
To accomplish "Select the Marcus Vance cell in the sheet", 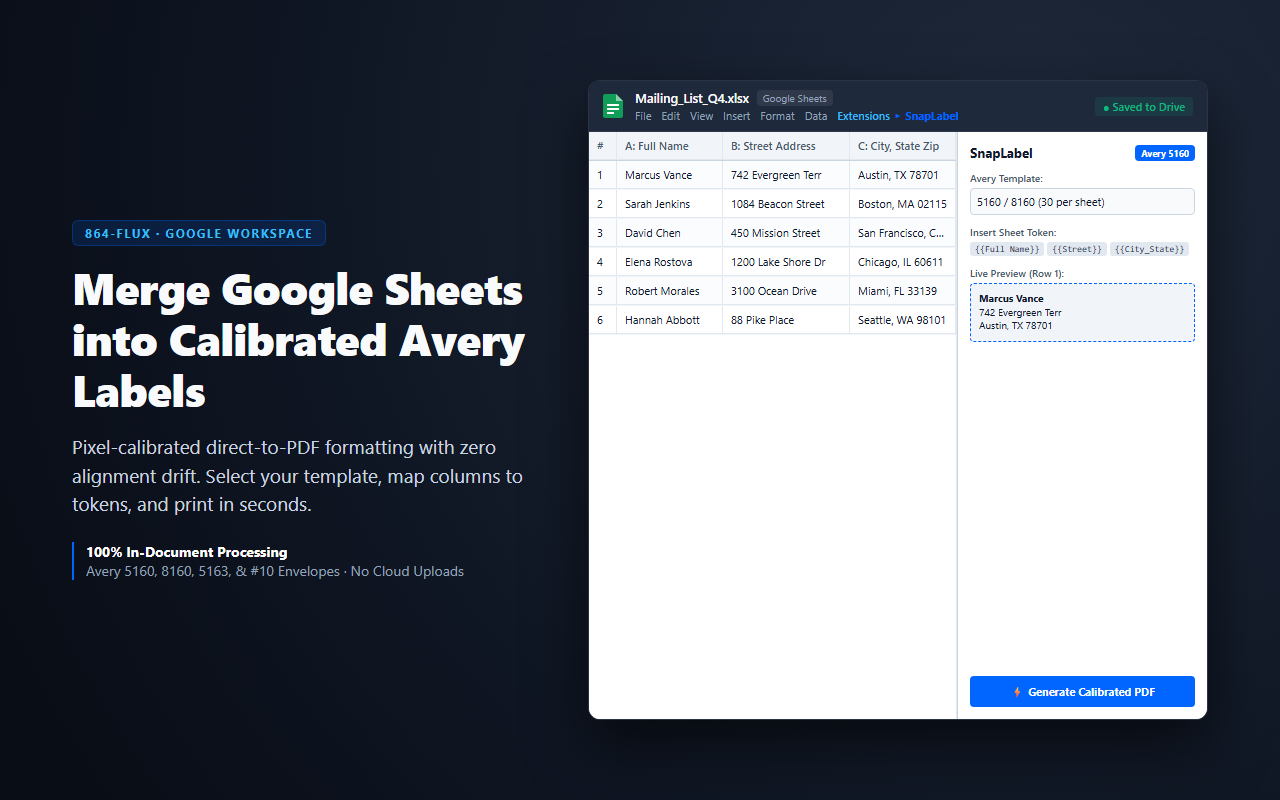I will pos(669,175).
